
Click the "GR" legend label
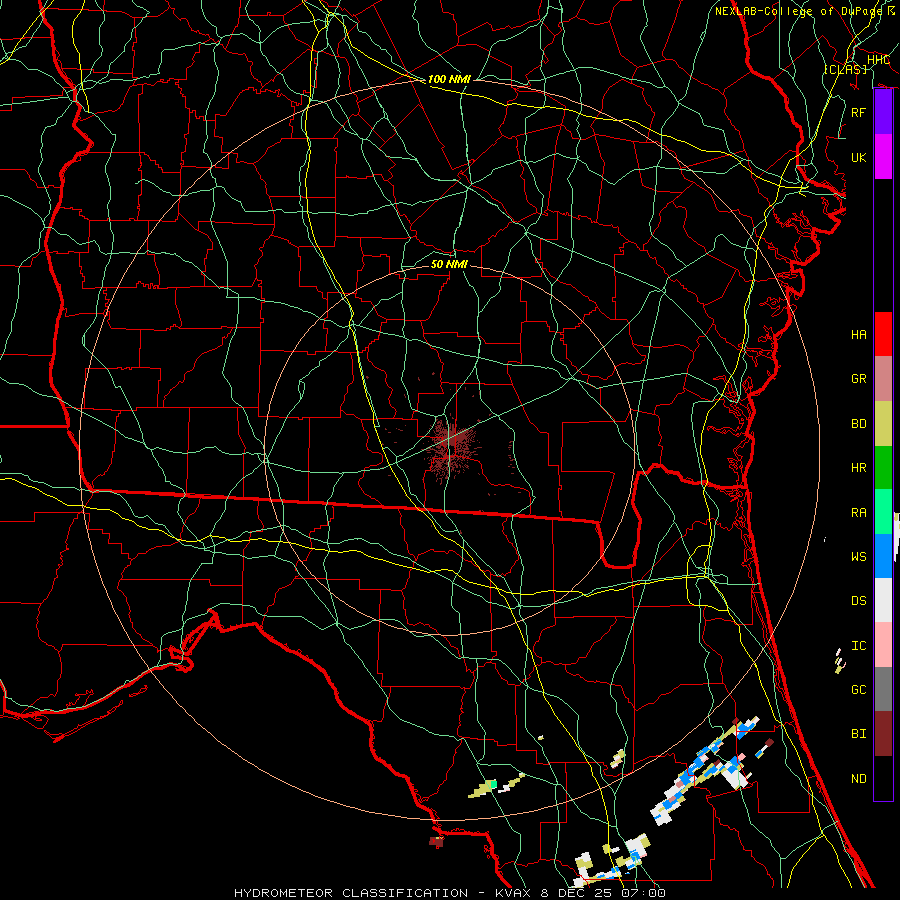tap(858, 379)
